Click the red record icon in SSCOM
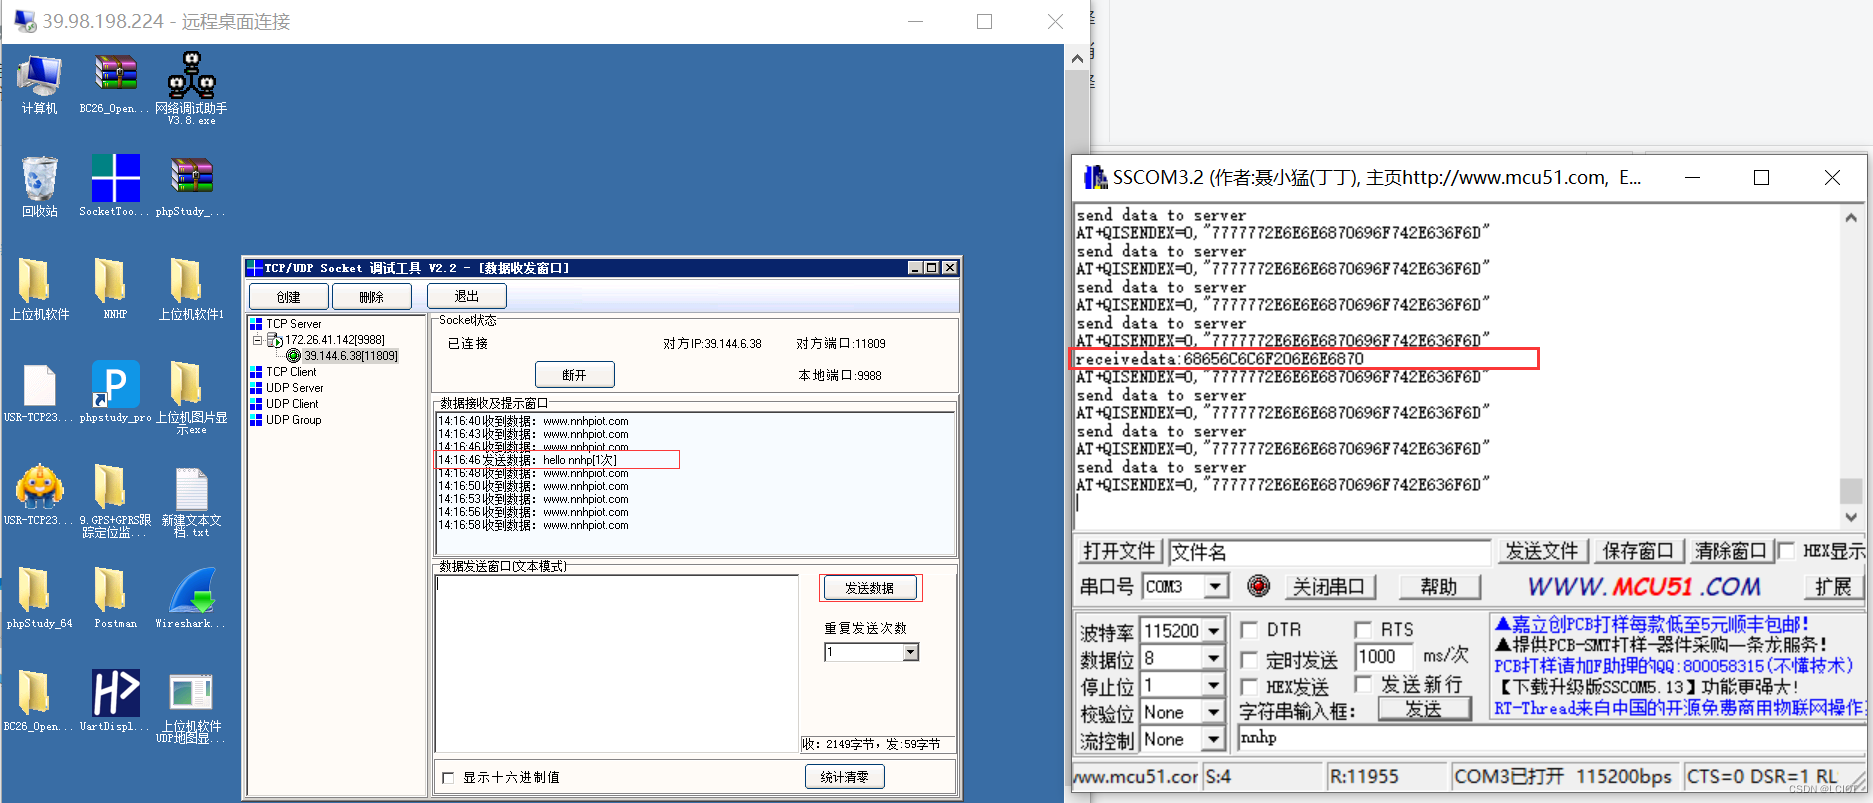 [x=1259, y=586]
